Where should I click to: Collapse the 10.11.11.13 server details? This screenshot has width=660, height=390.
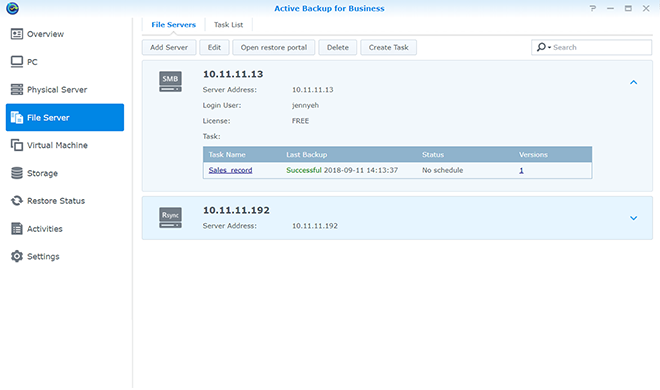(633, 82)
